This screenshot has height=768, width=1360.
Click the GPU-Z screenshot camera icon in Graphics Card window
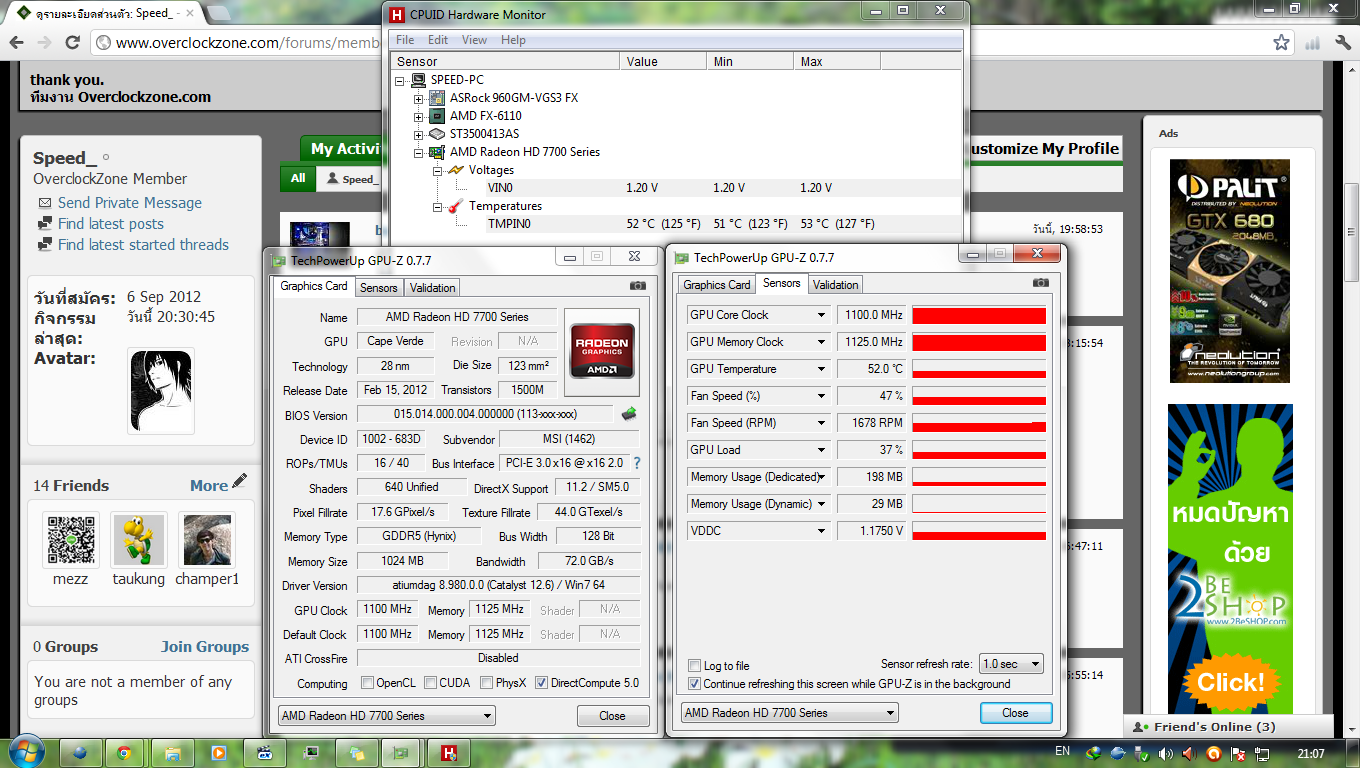pyautogui.click(x=638, y=286)
